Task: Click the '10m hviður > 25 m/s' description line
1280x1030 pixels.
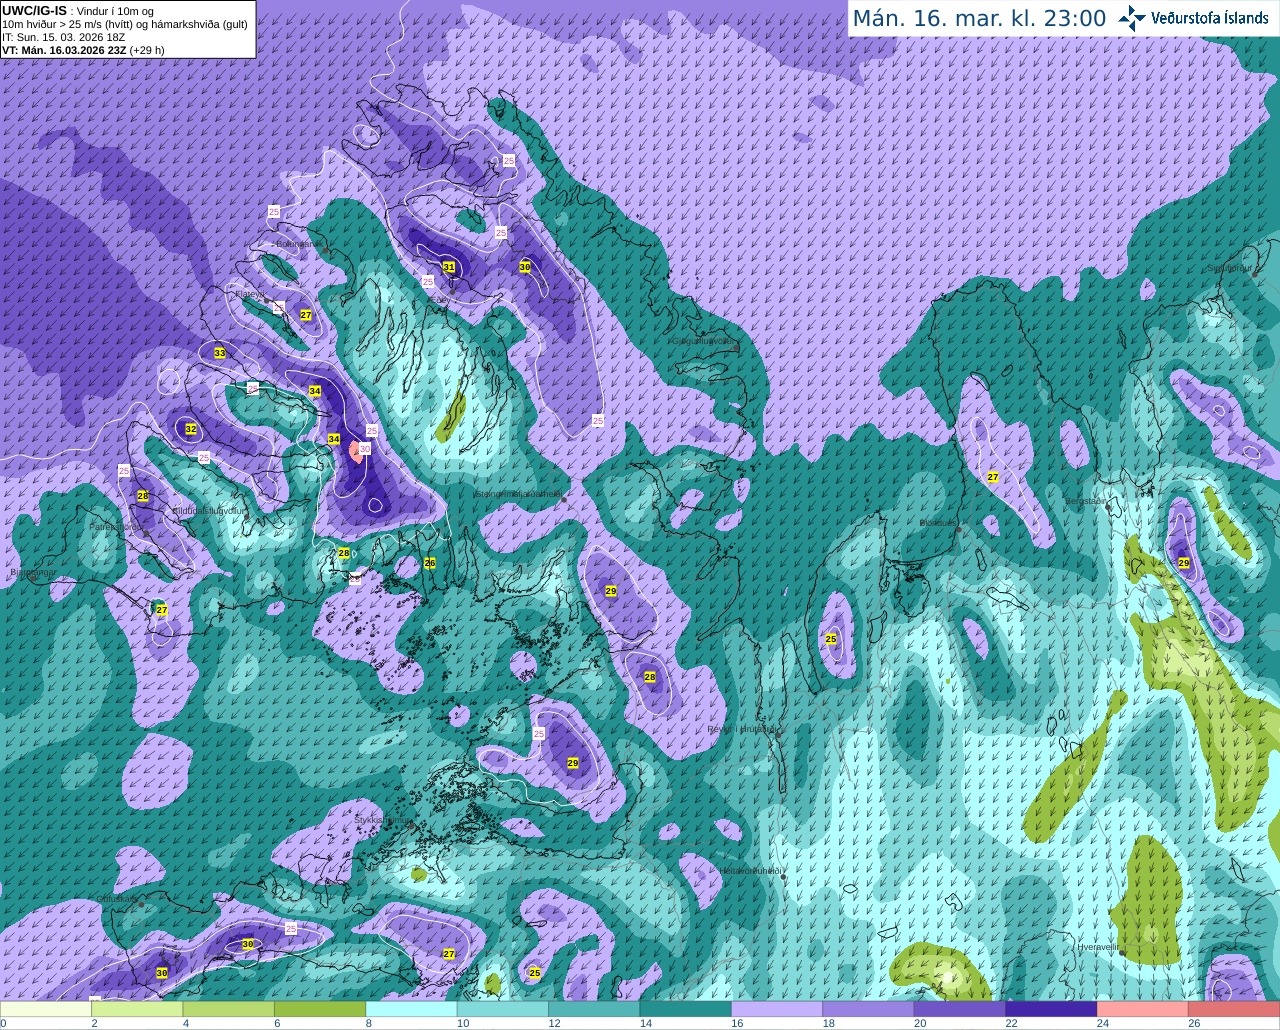Action: pos(125,24)
